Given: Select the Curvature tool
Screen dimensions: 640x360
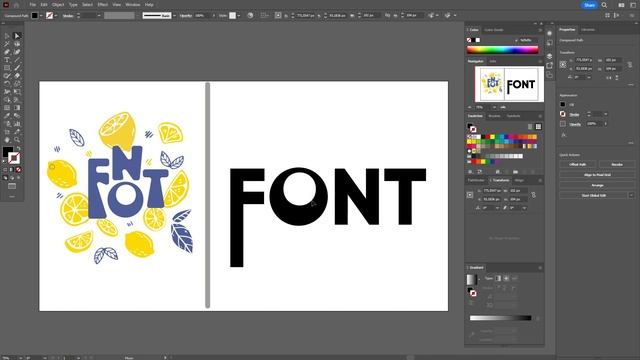Looking at the screenshot, I should click(17, 52).
